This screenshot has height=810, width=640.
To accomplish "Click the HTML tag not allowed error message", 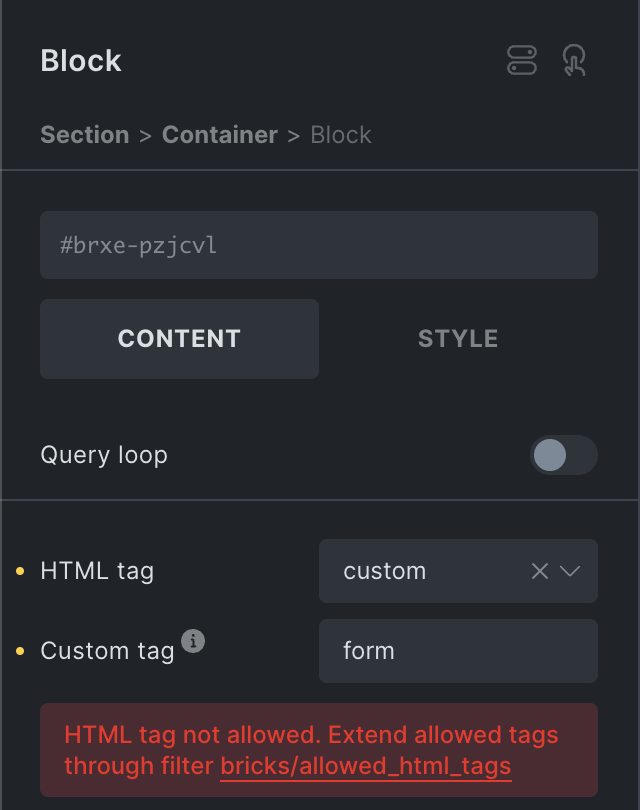I will pos(310,736).
